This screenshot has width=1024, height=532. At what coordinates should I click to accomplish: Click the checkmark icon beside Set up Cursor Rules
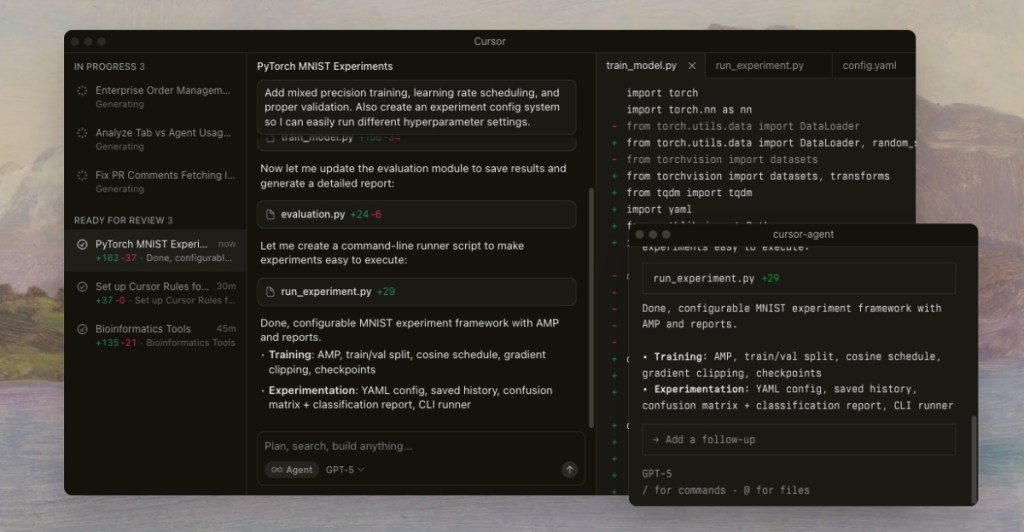point(82,287)
